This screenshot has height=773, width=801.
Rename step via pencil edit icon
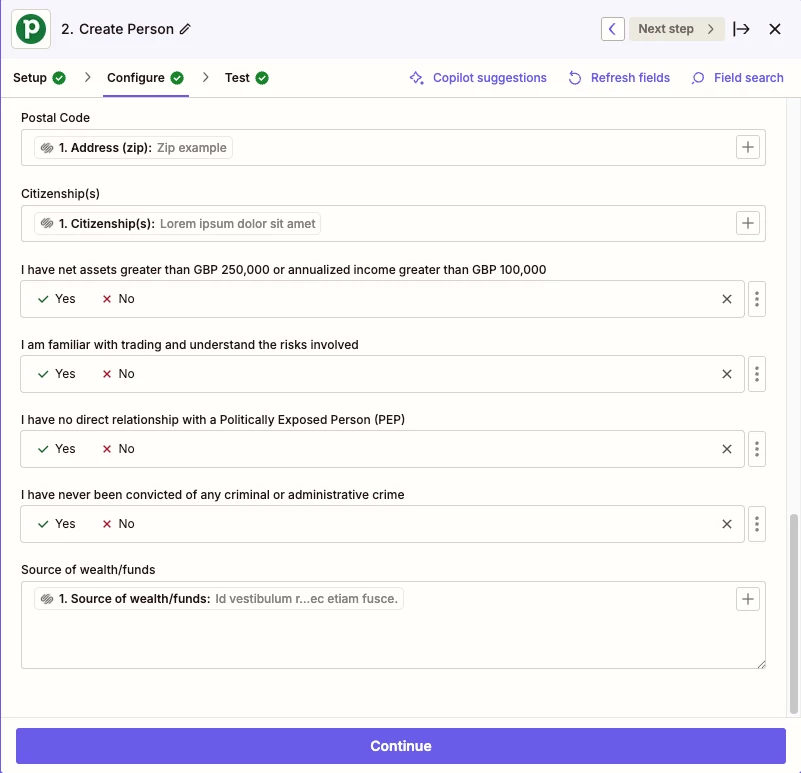click(185, 29)
